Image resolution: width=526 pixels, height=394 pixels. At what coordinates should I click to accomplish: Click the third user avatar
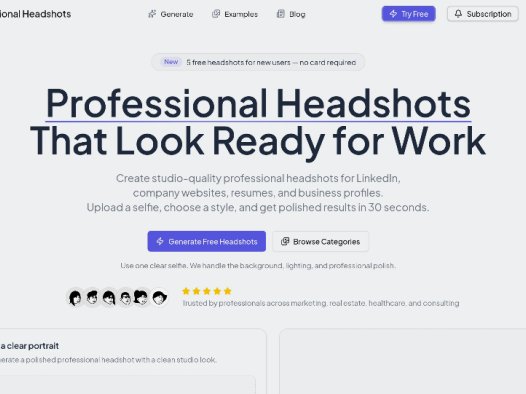[x=109, y=297]
